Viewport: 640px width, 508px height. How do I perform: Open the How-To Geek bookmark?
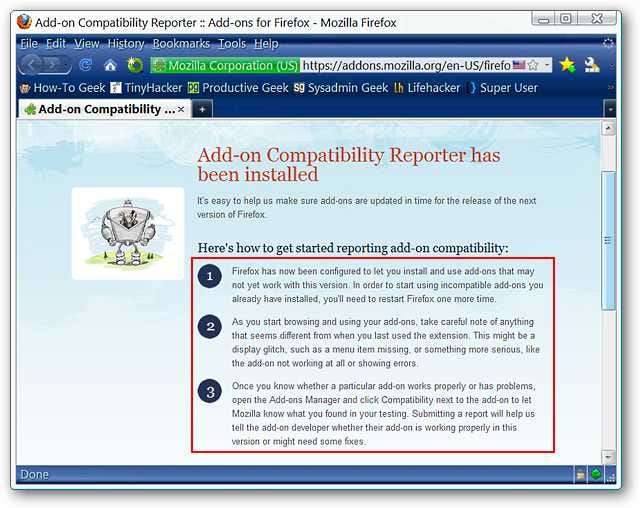click(x=62, y=88)
